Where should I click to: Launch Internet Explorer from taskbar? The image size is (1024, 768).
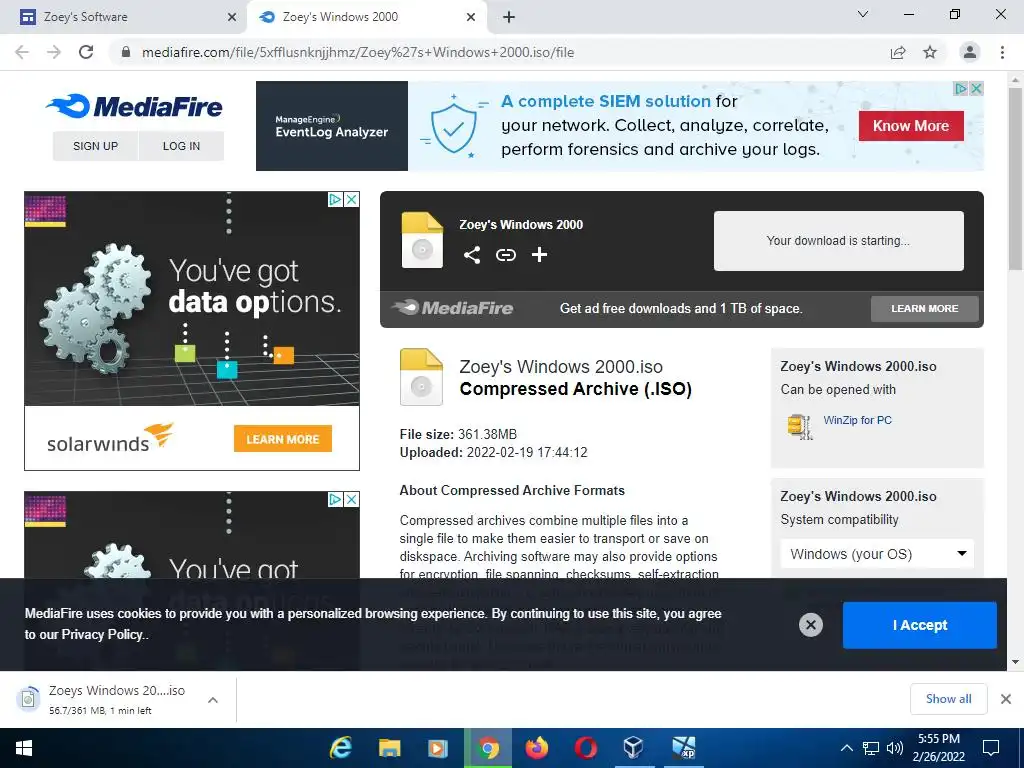[340, 748]
